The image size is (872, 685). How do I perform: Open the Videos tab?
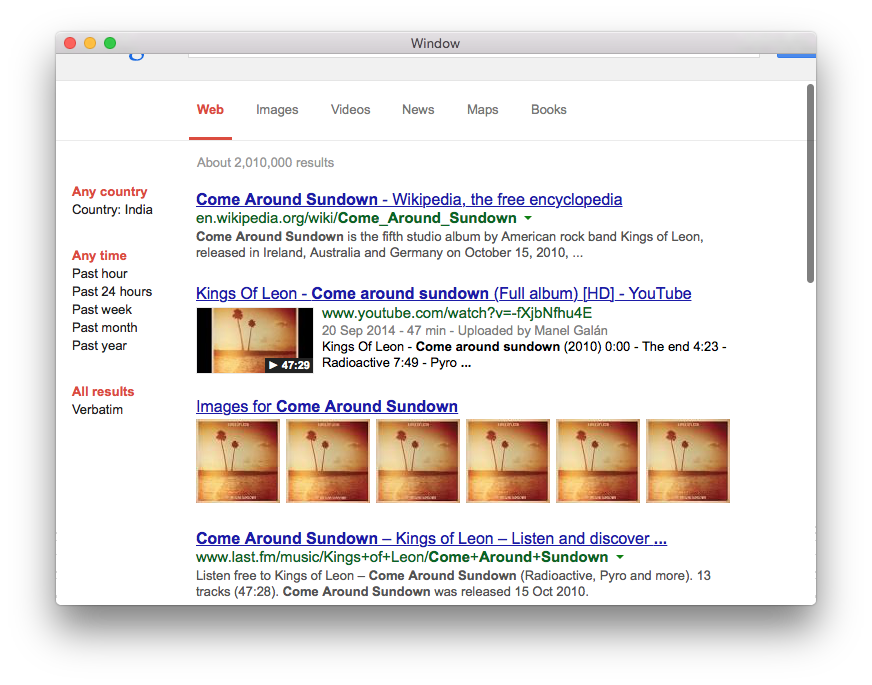tap(350, 110)
